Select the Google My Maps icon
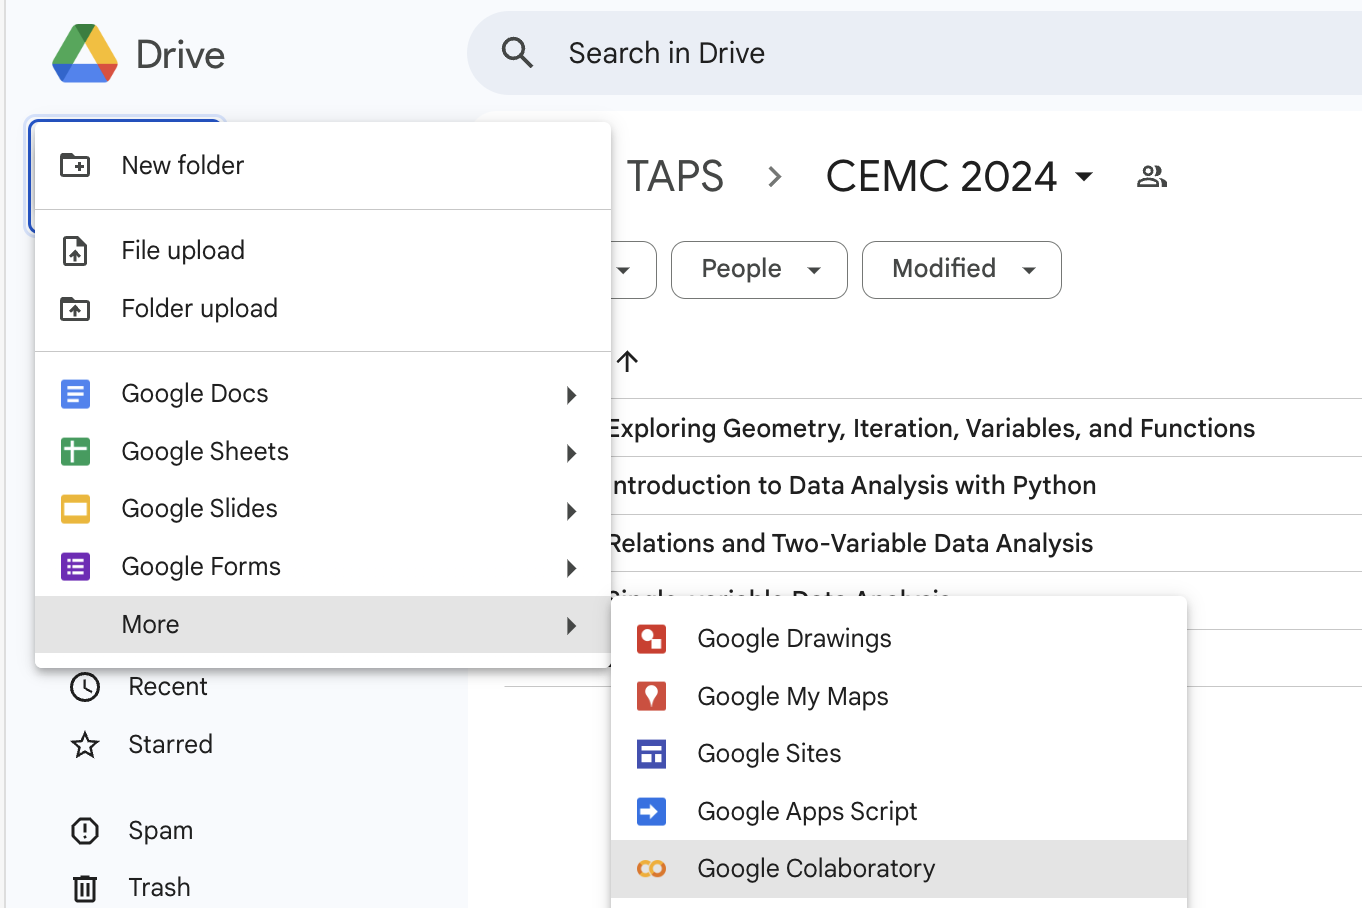 [x=651, y=696]
